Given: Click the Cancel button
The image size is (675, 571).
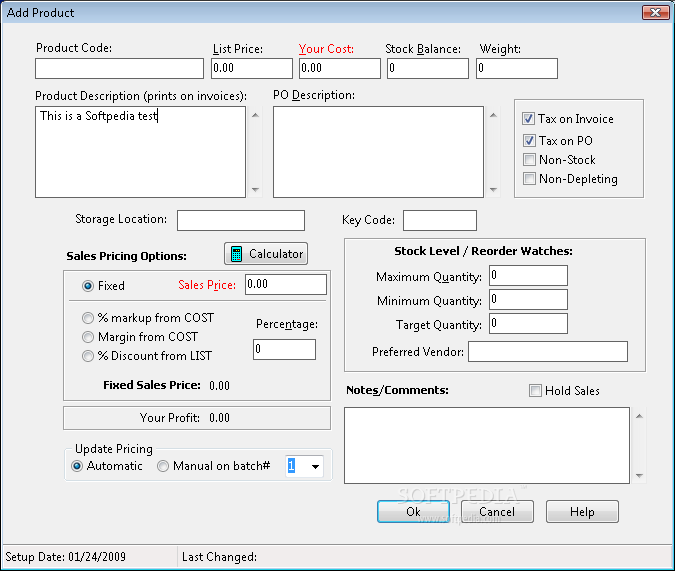Looking at the screenshot, I should 497,512.
